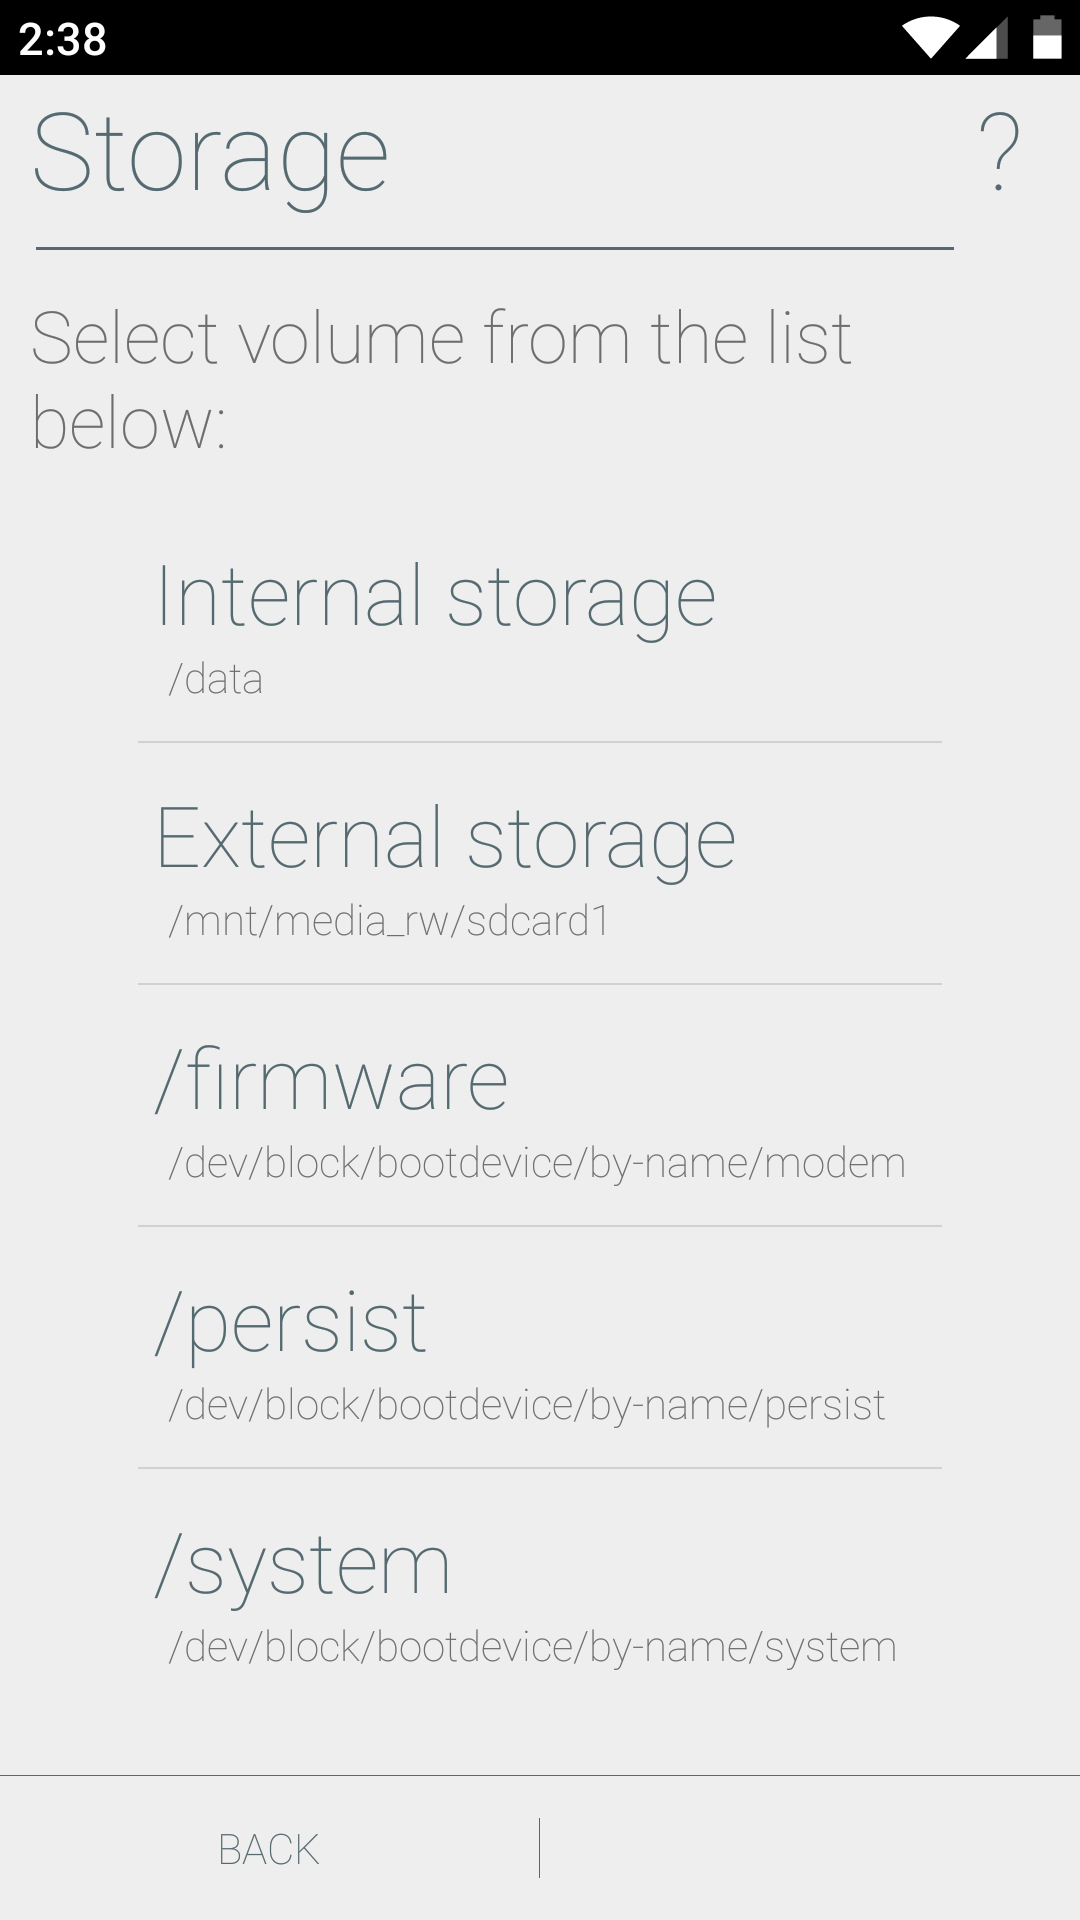Tap the vertical divider beside BACK

[539, 1848]
